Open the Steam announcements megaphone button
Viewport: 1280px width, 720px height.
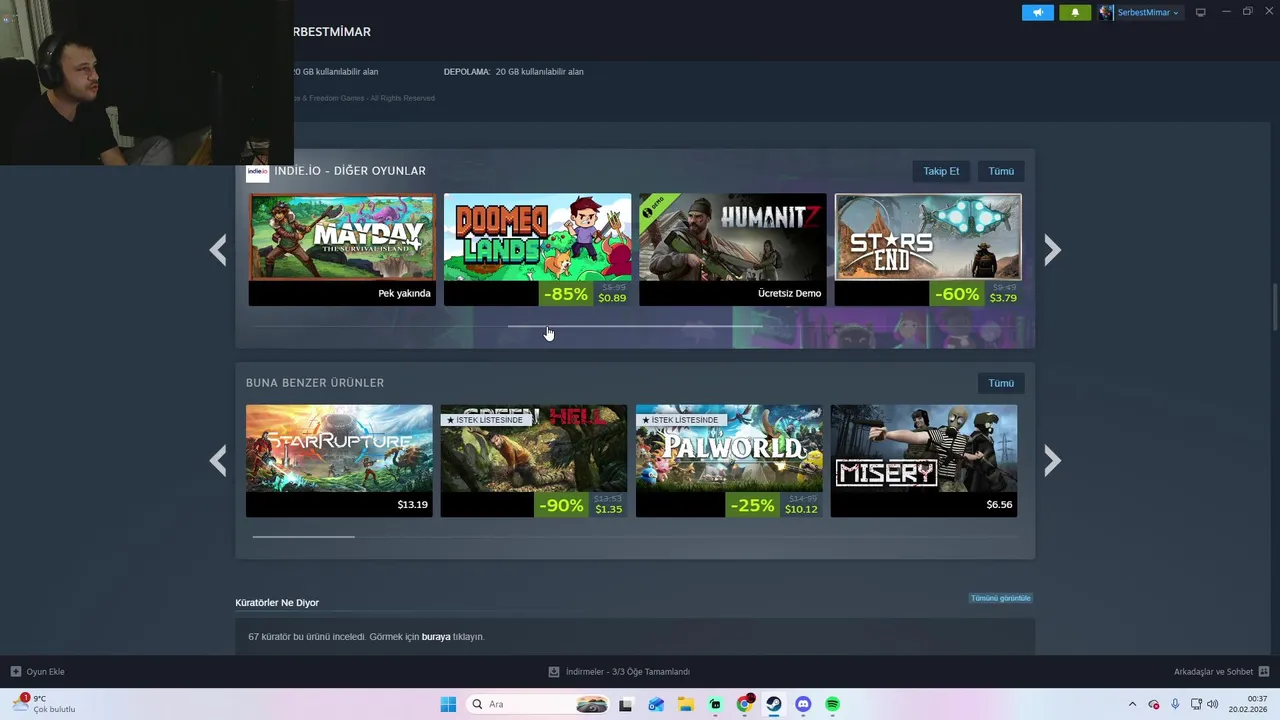click(x=1037, y=12)
